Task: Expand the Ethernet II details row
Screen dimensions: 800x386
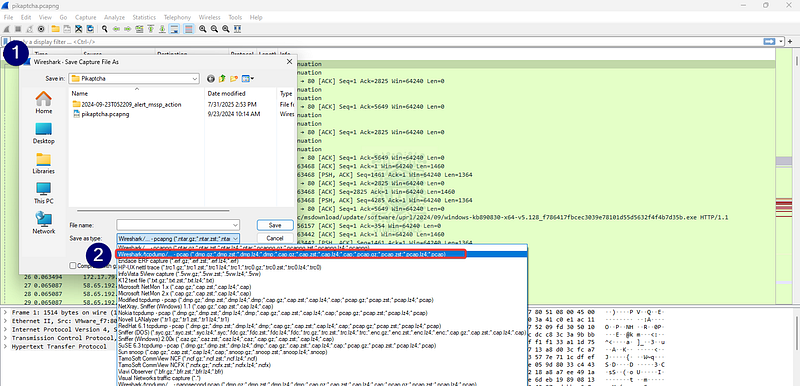Action: [x=5, y=320]
